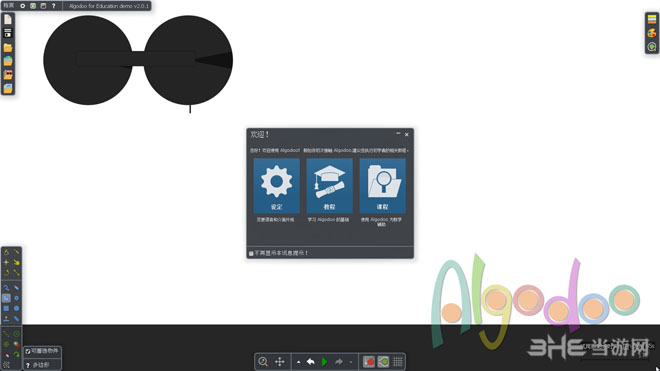
Task: Expand the small up arrow beside undo
Action: [298, 362]
